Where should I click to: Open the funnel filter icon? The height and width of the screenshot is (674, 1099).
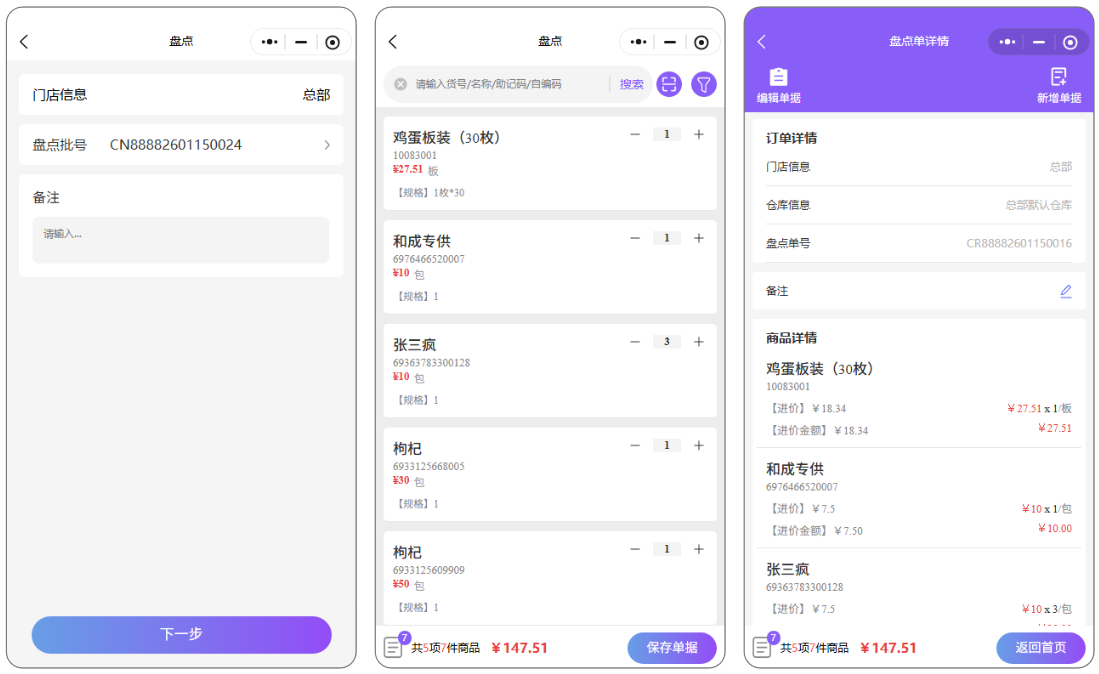click(704, 85)
